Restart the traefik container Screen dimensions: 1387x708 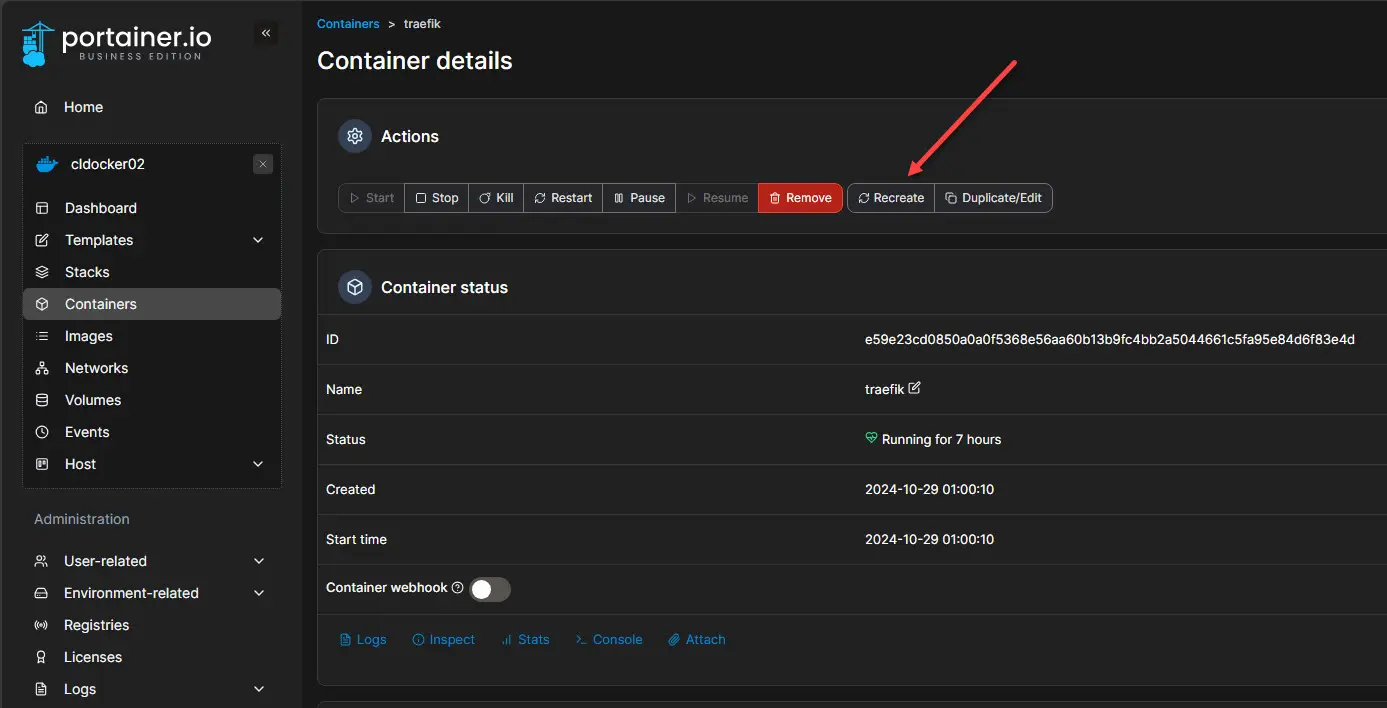click(563, 198)
